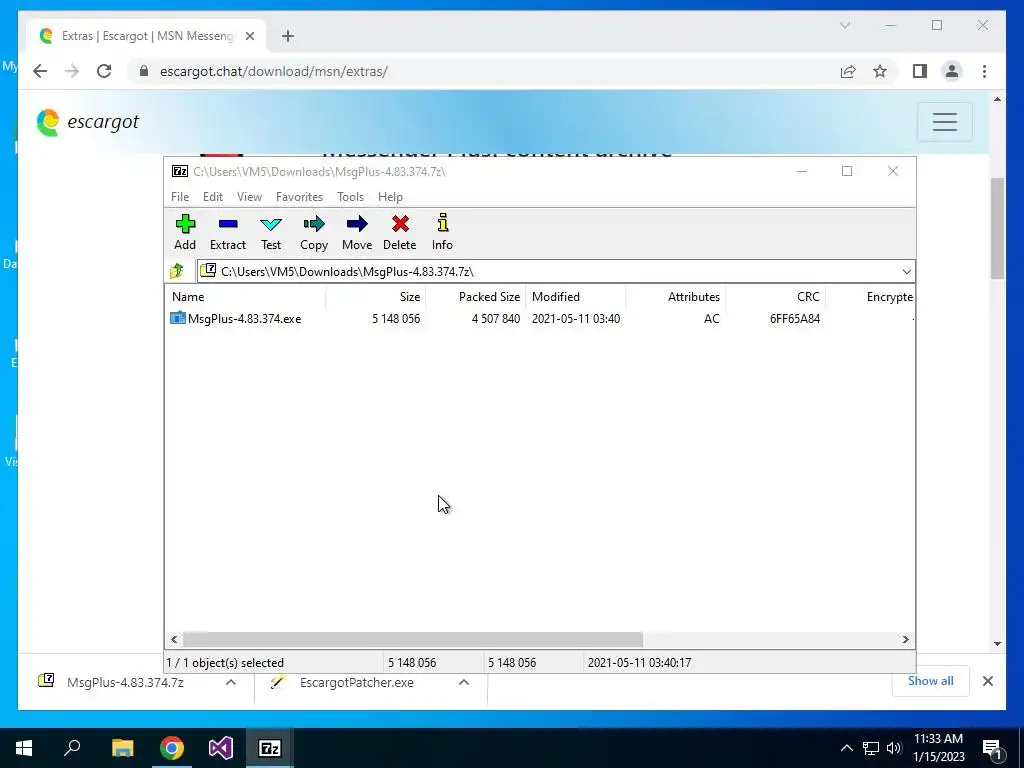Open Chrome three-dot menu

tap(984, 71)
